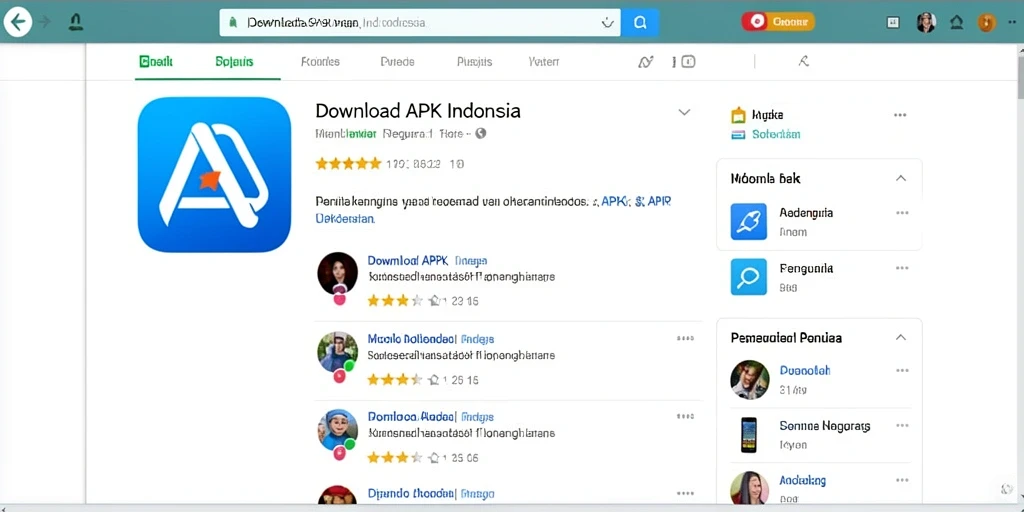1024x512 pixels.
Task: Click the pen icon at right of tab bar
Action: point(804,62)
